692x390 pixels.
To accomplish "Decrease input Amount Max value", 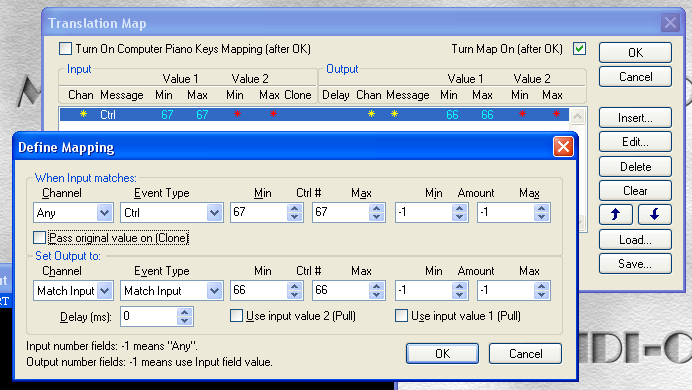I will (x=542, y=217).
